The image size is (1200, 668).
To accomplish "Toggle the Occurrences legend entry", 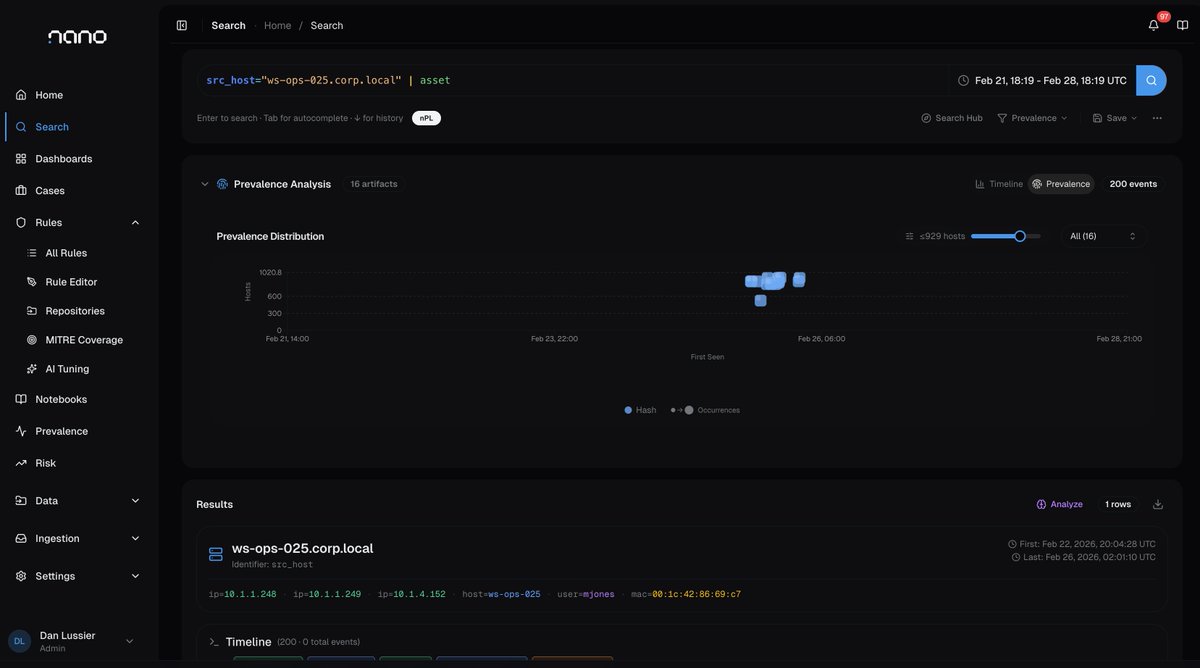I will click(706, 410).
